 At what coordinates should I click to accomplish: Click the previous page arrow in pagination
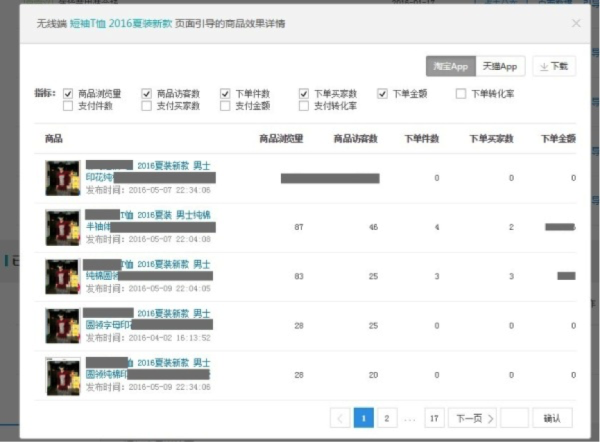(340, 418)
